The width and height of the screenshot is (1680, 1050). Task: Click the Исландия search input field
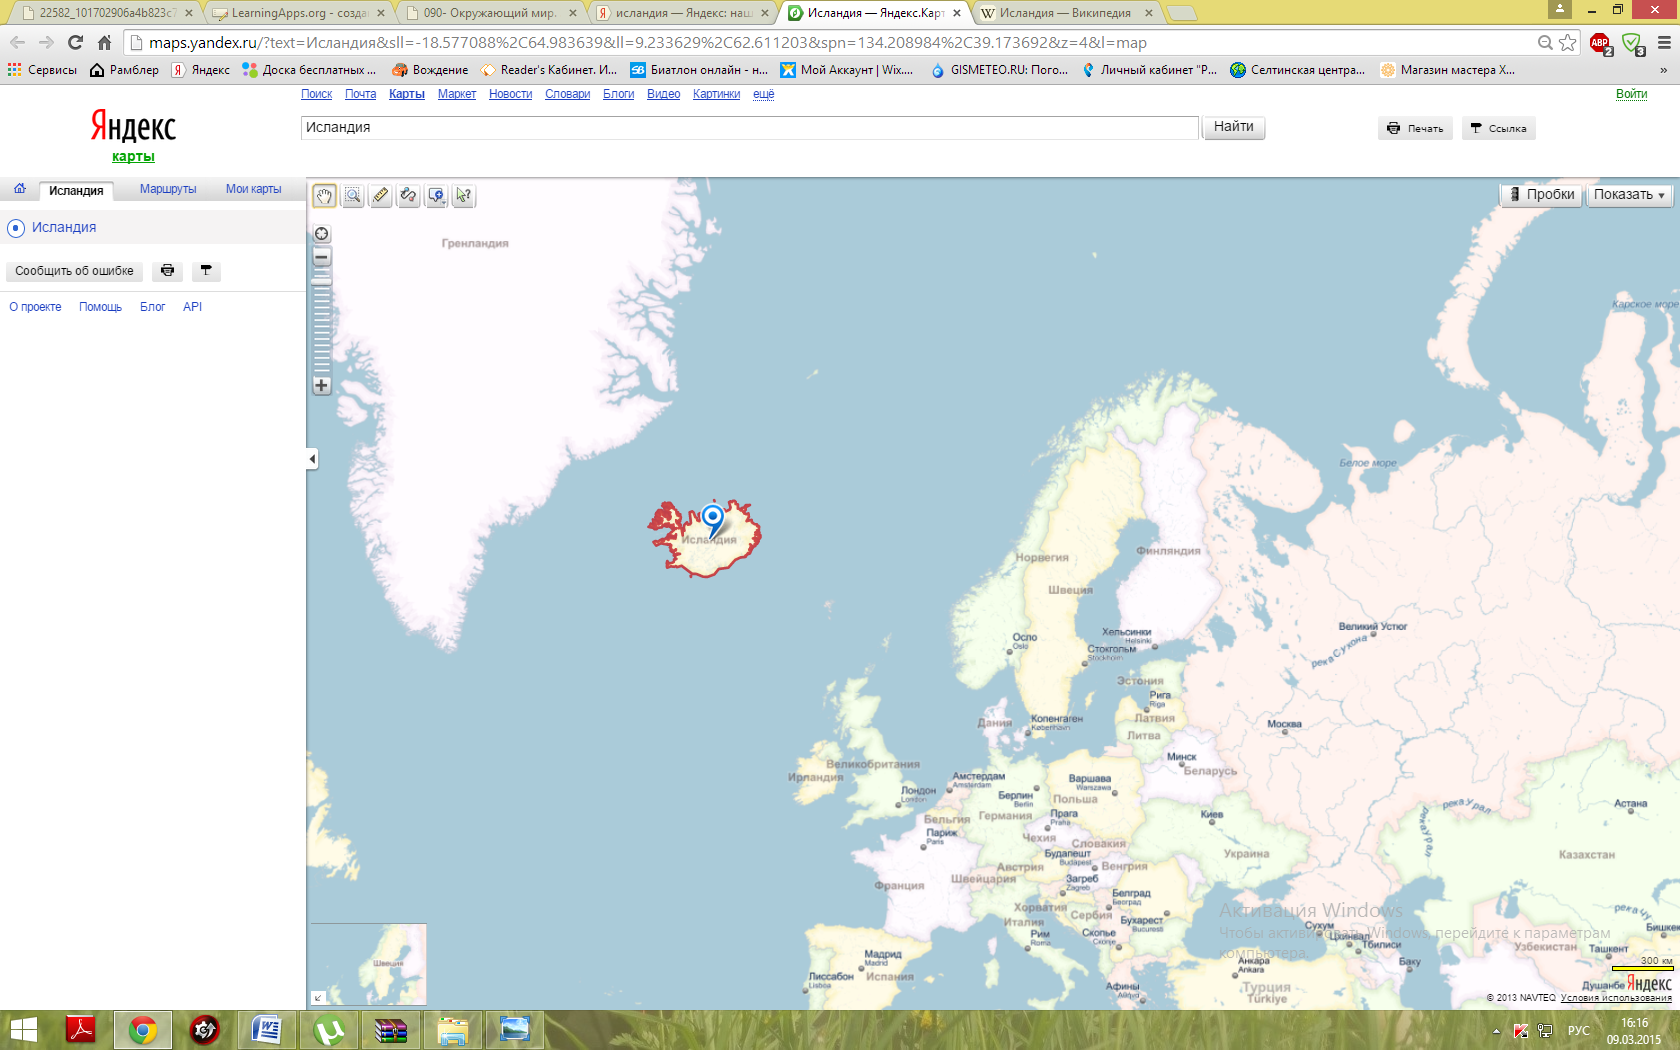click(x=749, y=127)
